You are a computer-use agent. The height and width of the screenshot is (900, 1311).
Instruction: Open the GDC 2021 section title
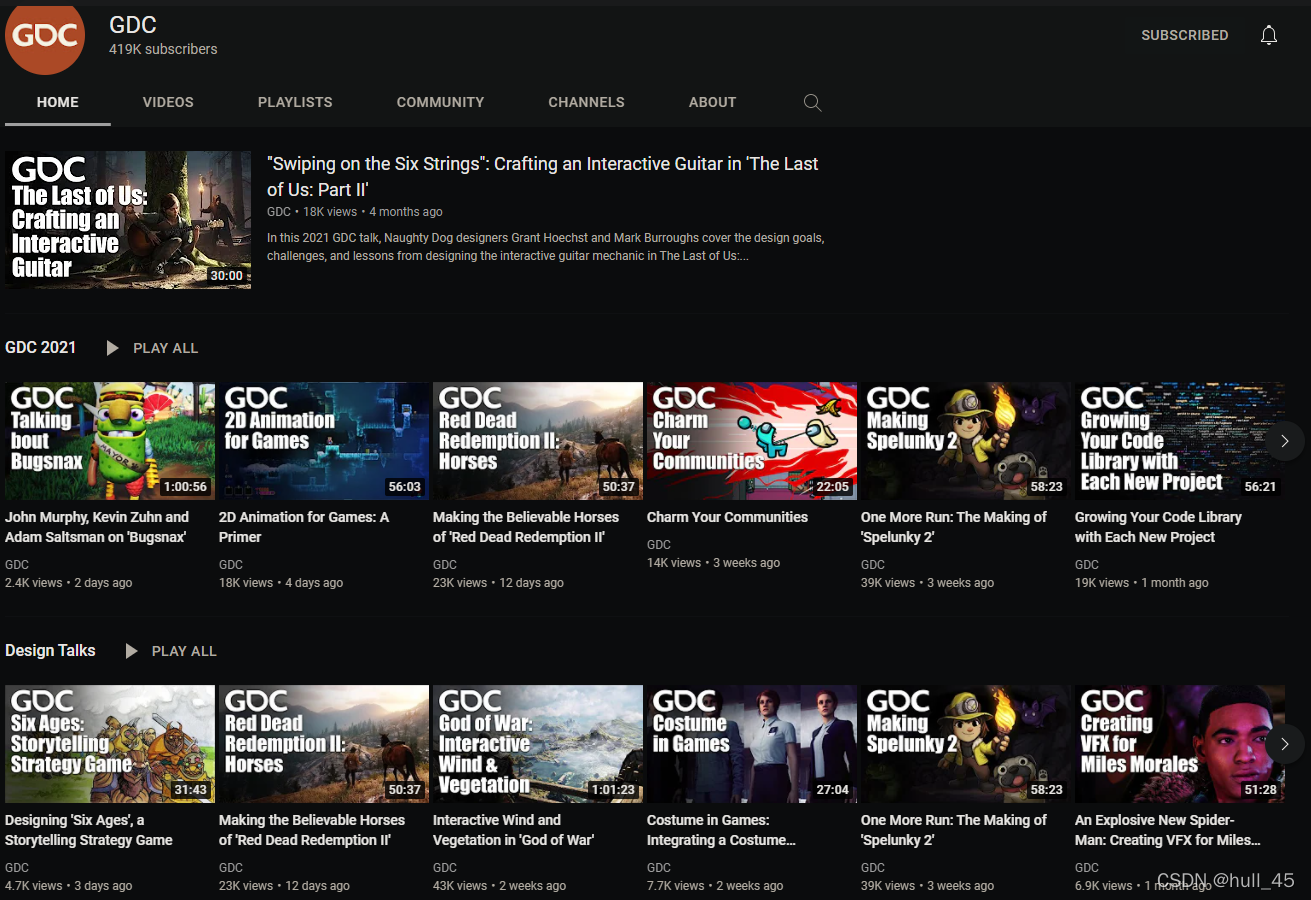pyautogui.click(x=40, y=347)
